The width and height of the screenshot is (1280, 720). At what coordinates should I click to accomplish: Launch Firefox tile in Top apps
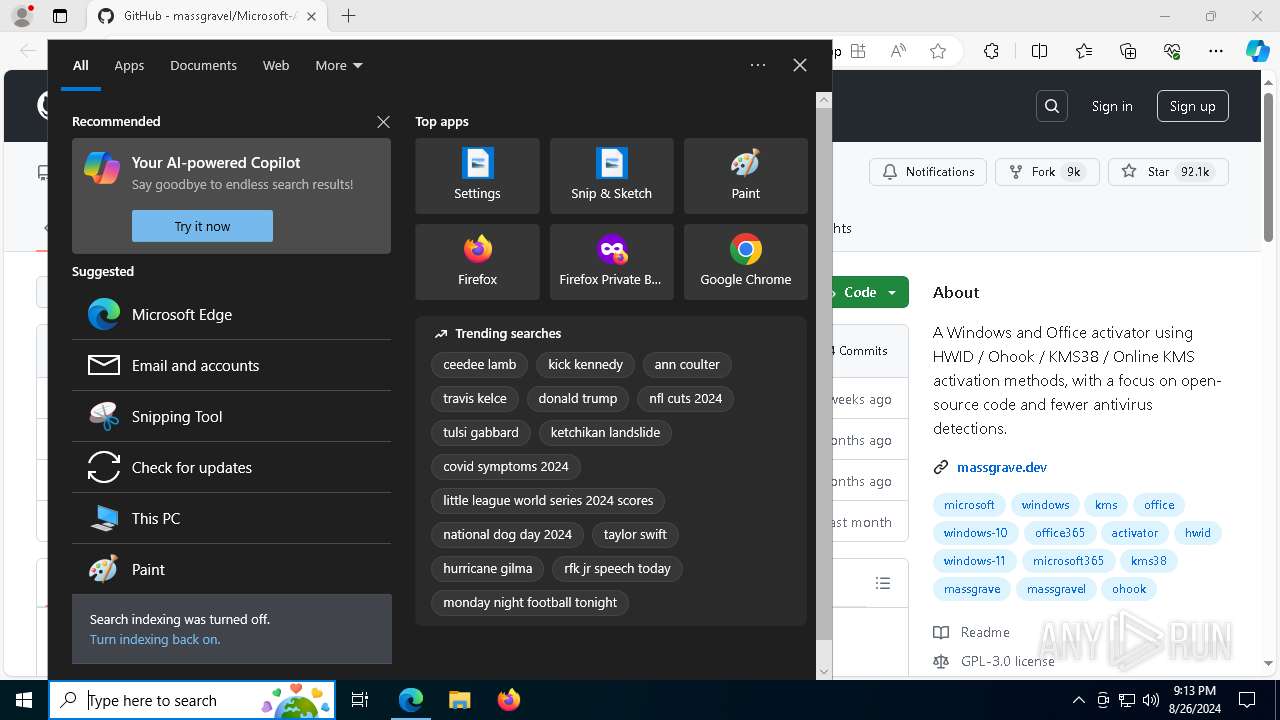[x=477, y=262]
